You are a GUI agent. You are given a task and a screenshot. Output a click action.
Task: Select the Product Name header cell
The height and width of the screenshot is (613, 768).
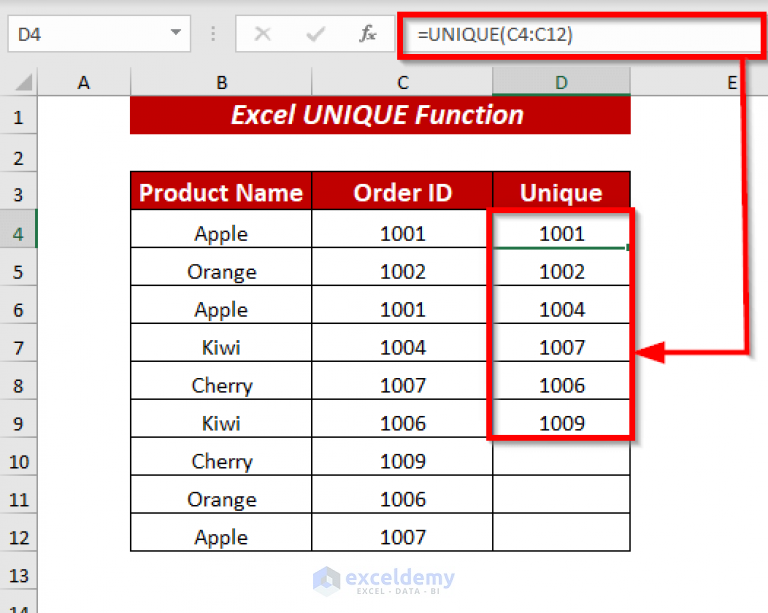221,191
